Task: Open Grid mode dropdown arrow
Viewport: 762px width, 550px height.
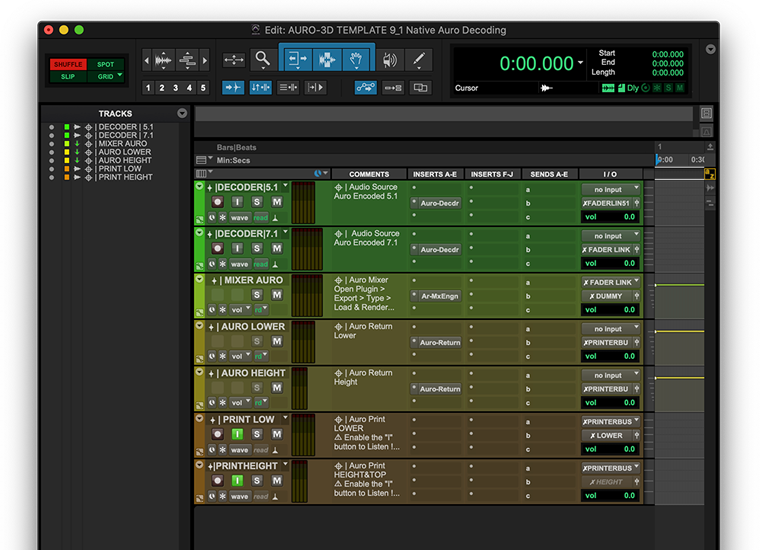Action: pyautogui.click(x=120, y=76)
